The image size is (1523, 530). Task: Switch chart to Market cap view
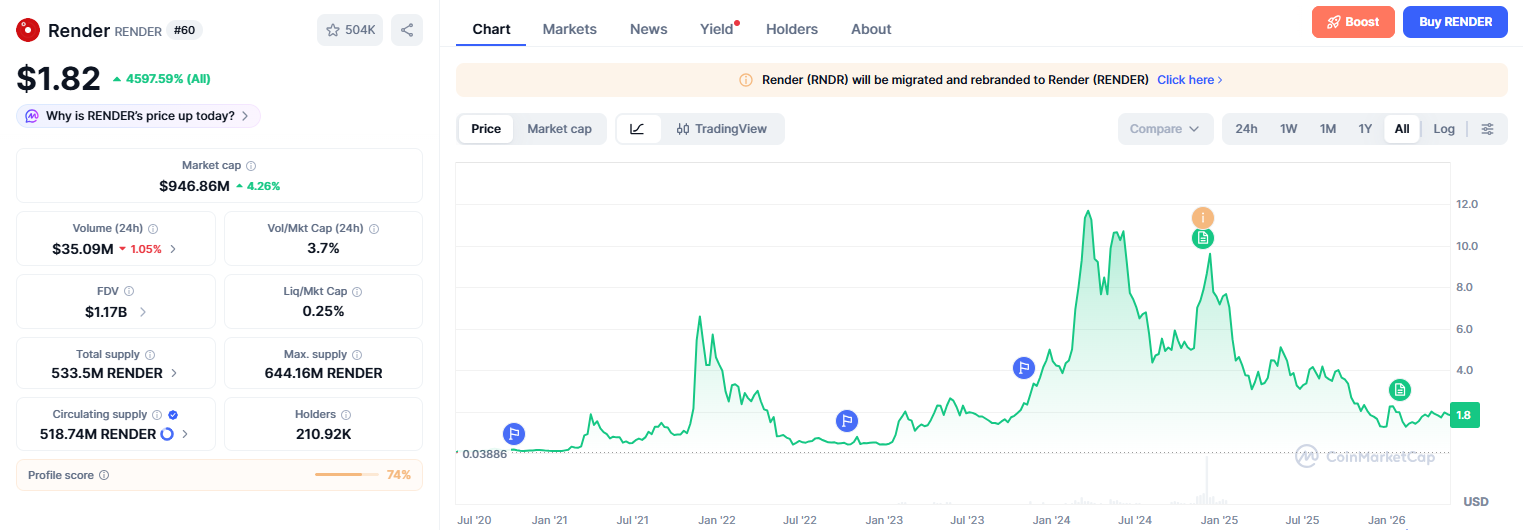559,129
